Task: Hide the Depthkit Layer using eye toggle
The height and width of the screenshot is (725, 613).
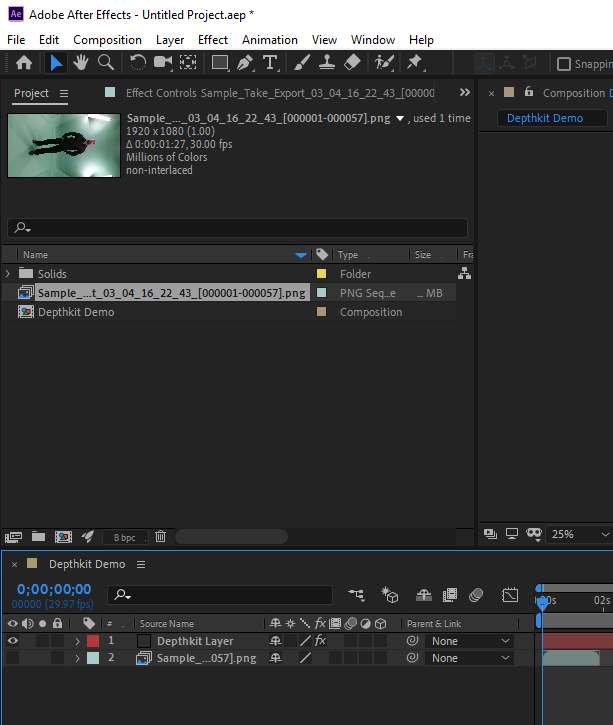Action: tap(13, 641)
